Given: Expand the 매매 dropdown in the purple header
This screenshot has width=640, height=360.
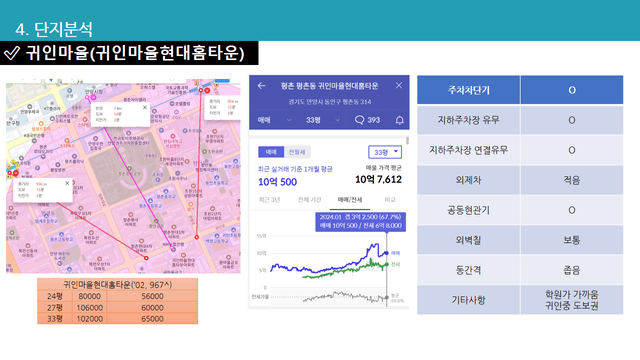Looking at the screenshot, I should click(x=274, y=120).
